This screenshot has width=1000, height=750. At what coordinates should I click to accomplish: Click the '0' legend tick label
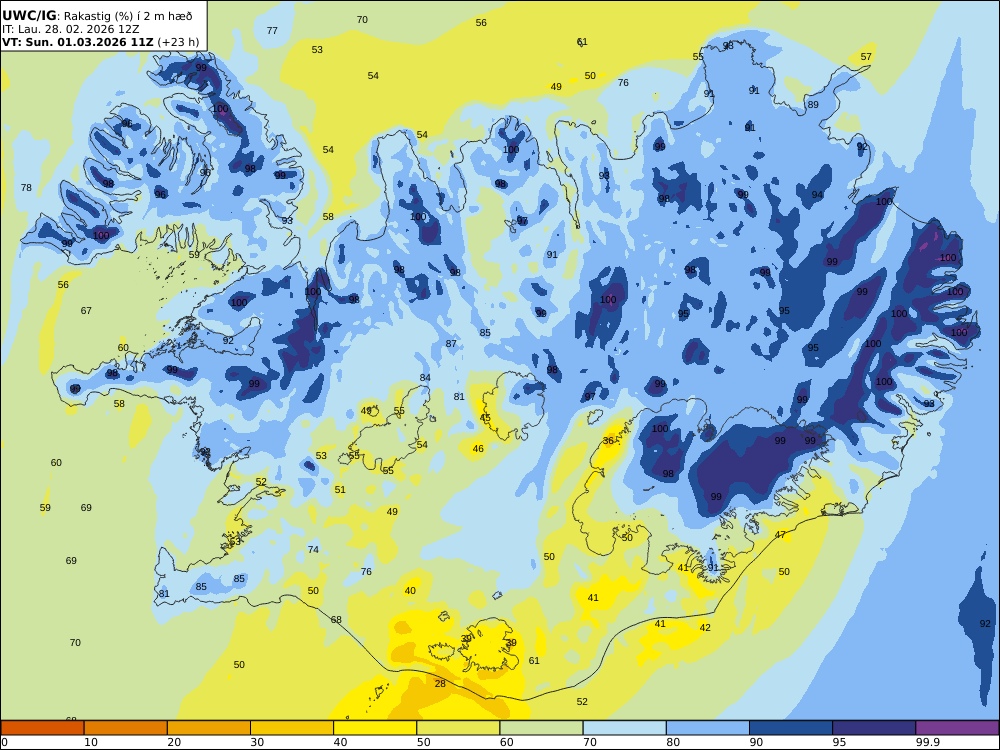[x=4, y=742]
